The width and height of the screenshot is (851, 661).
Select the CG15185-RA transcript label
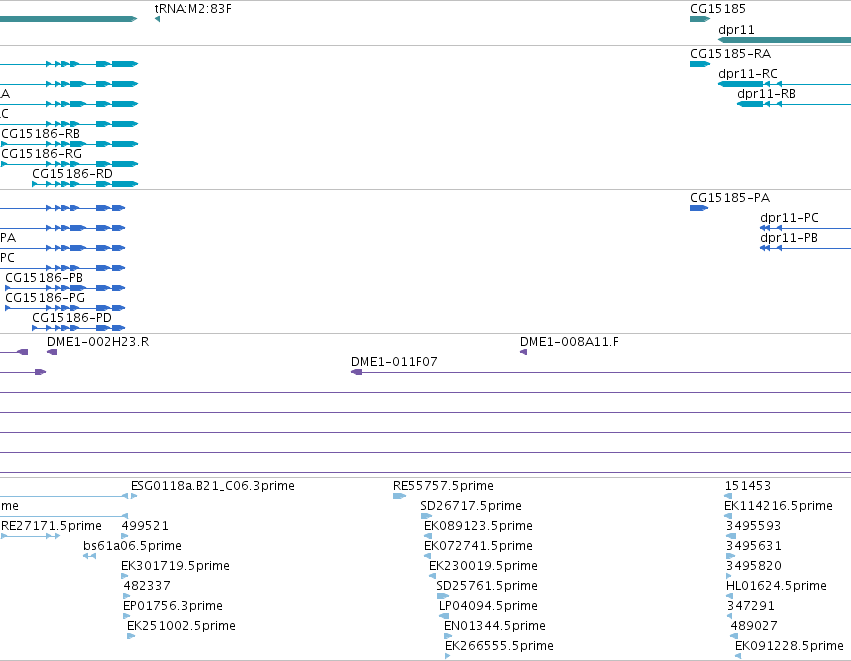[x=730, y=54]
